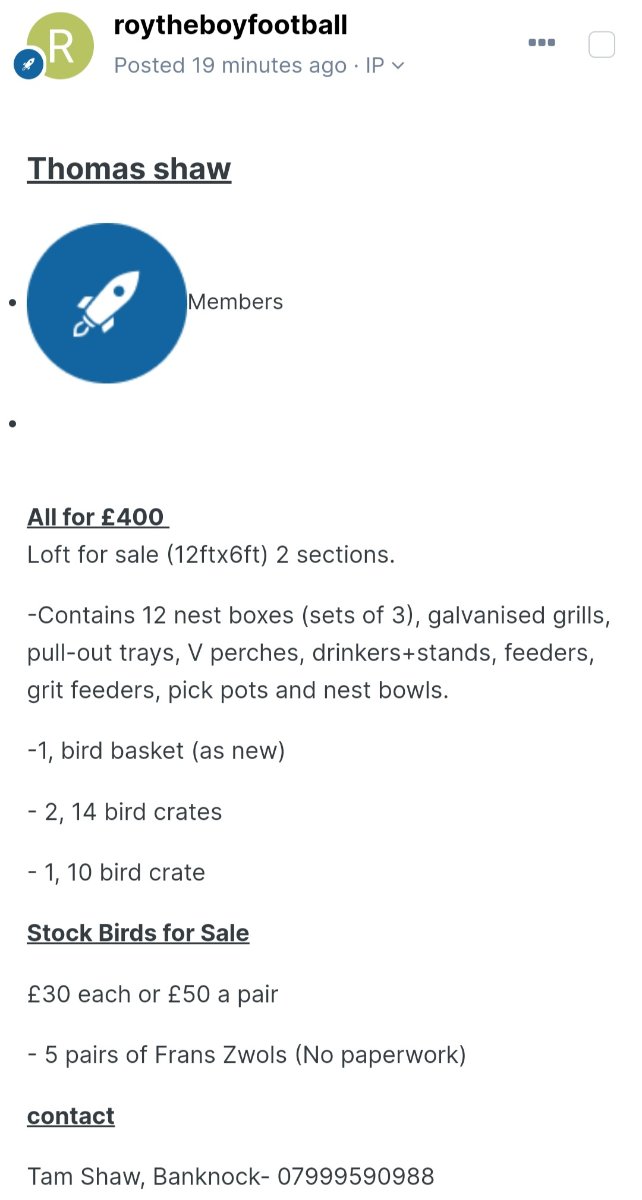Image resolution: width=642 pixels, height=1200 pixels.
Task: Click the 'Posted 19 minutes ago' timestamp
Action: point(230,65)
